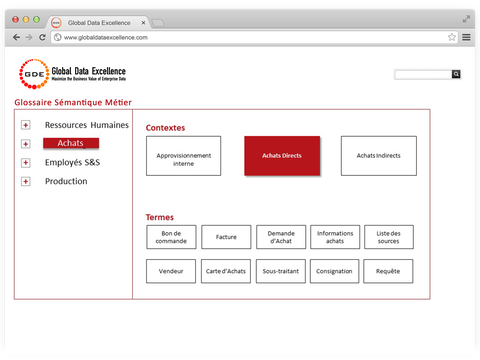Open the Demande d'Achat term
480x360 pixels.
(281, 237)
